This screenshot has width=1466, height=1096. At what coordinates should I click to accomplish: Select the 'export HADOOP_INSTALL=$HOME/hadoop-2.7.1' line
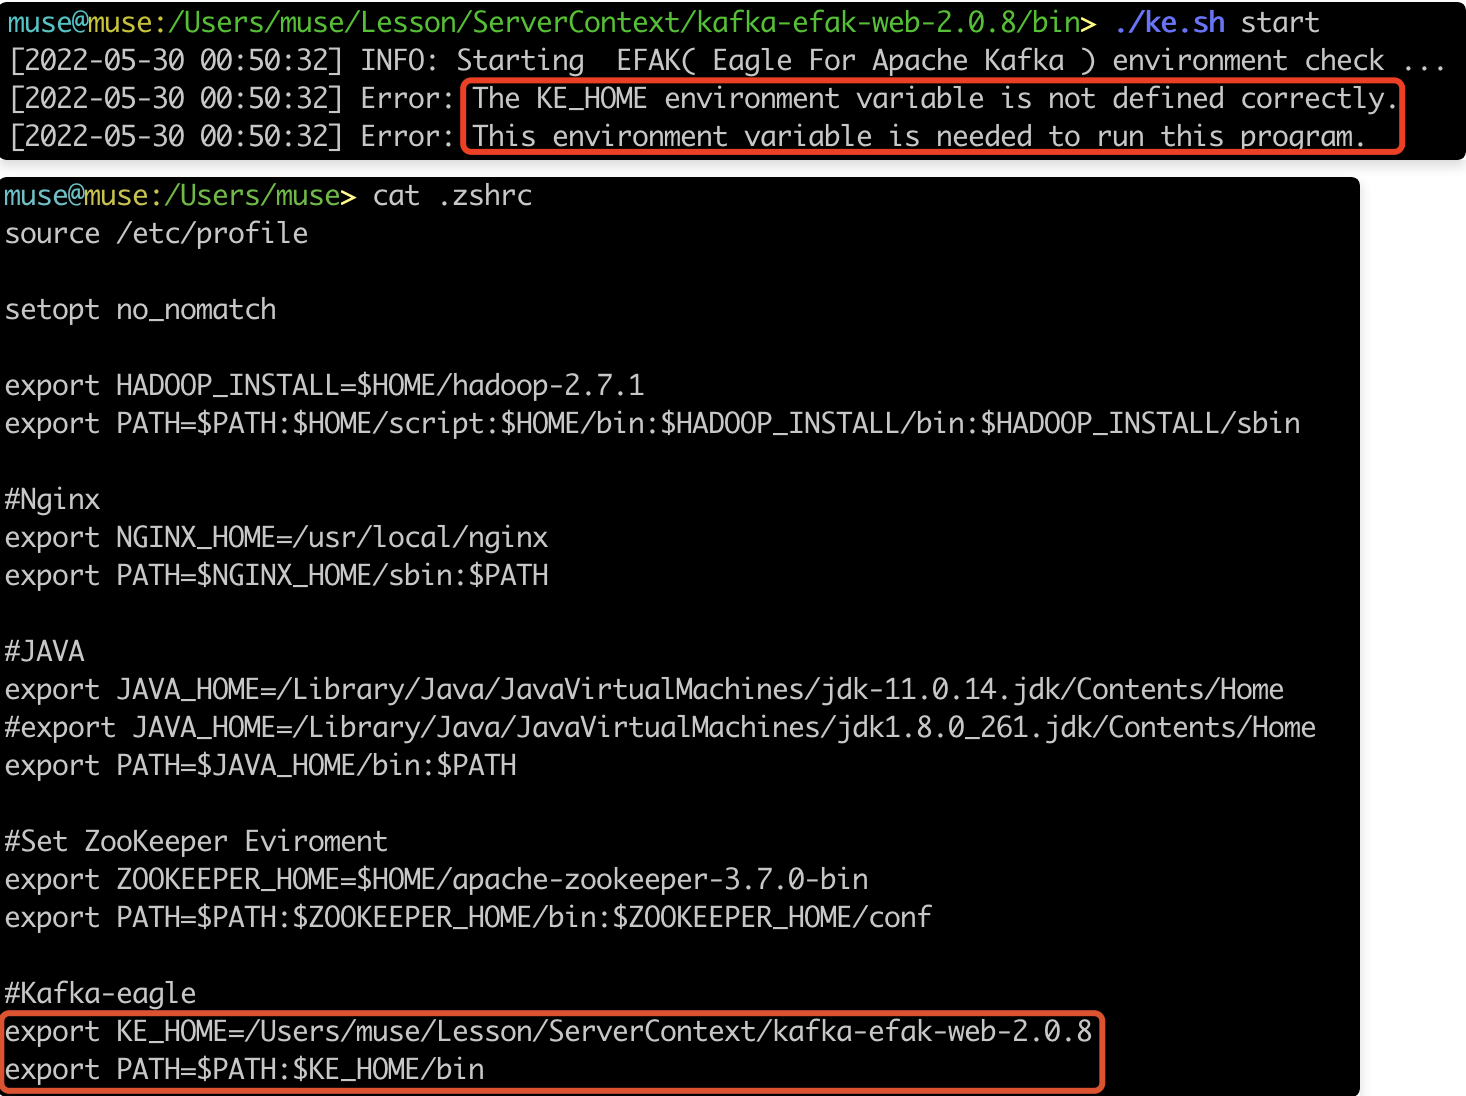point(324,385)
